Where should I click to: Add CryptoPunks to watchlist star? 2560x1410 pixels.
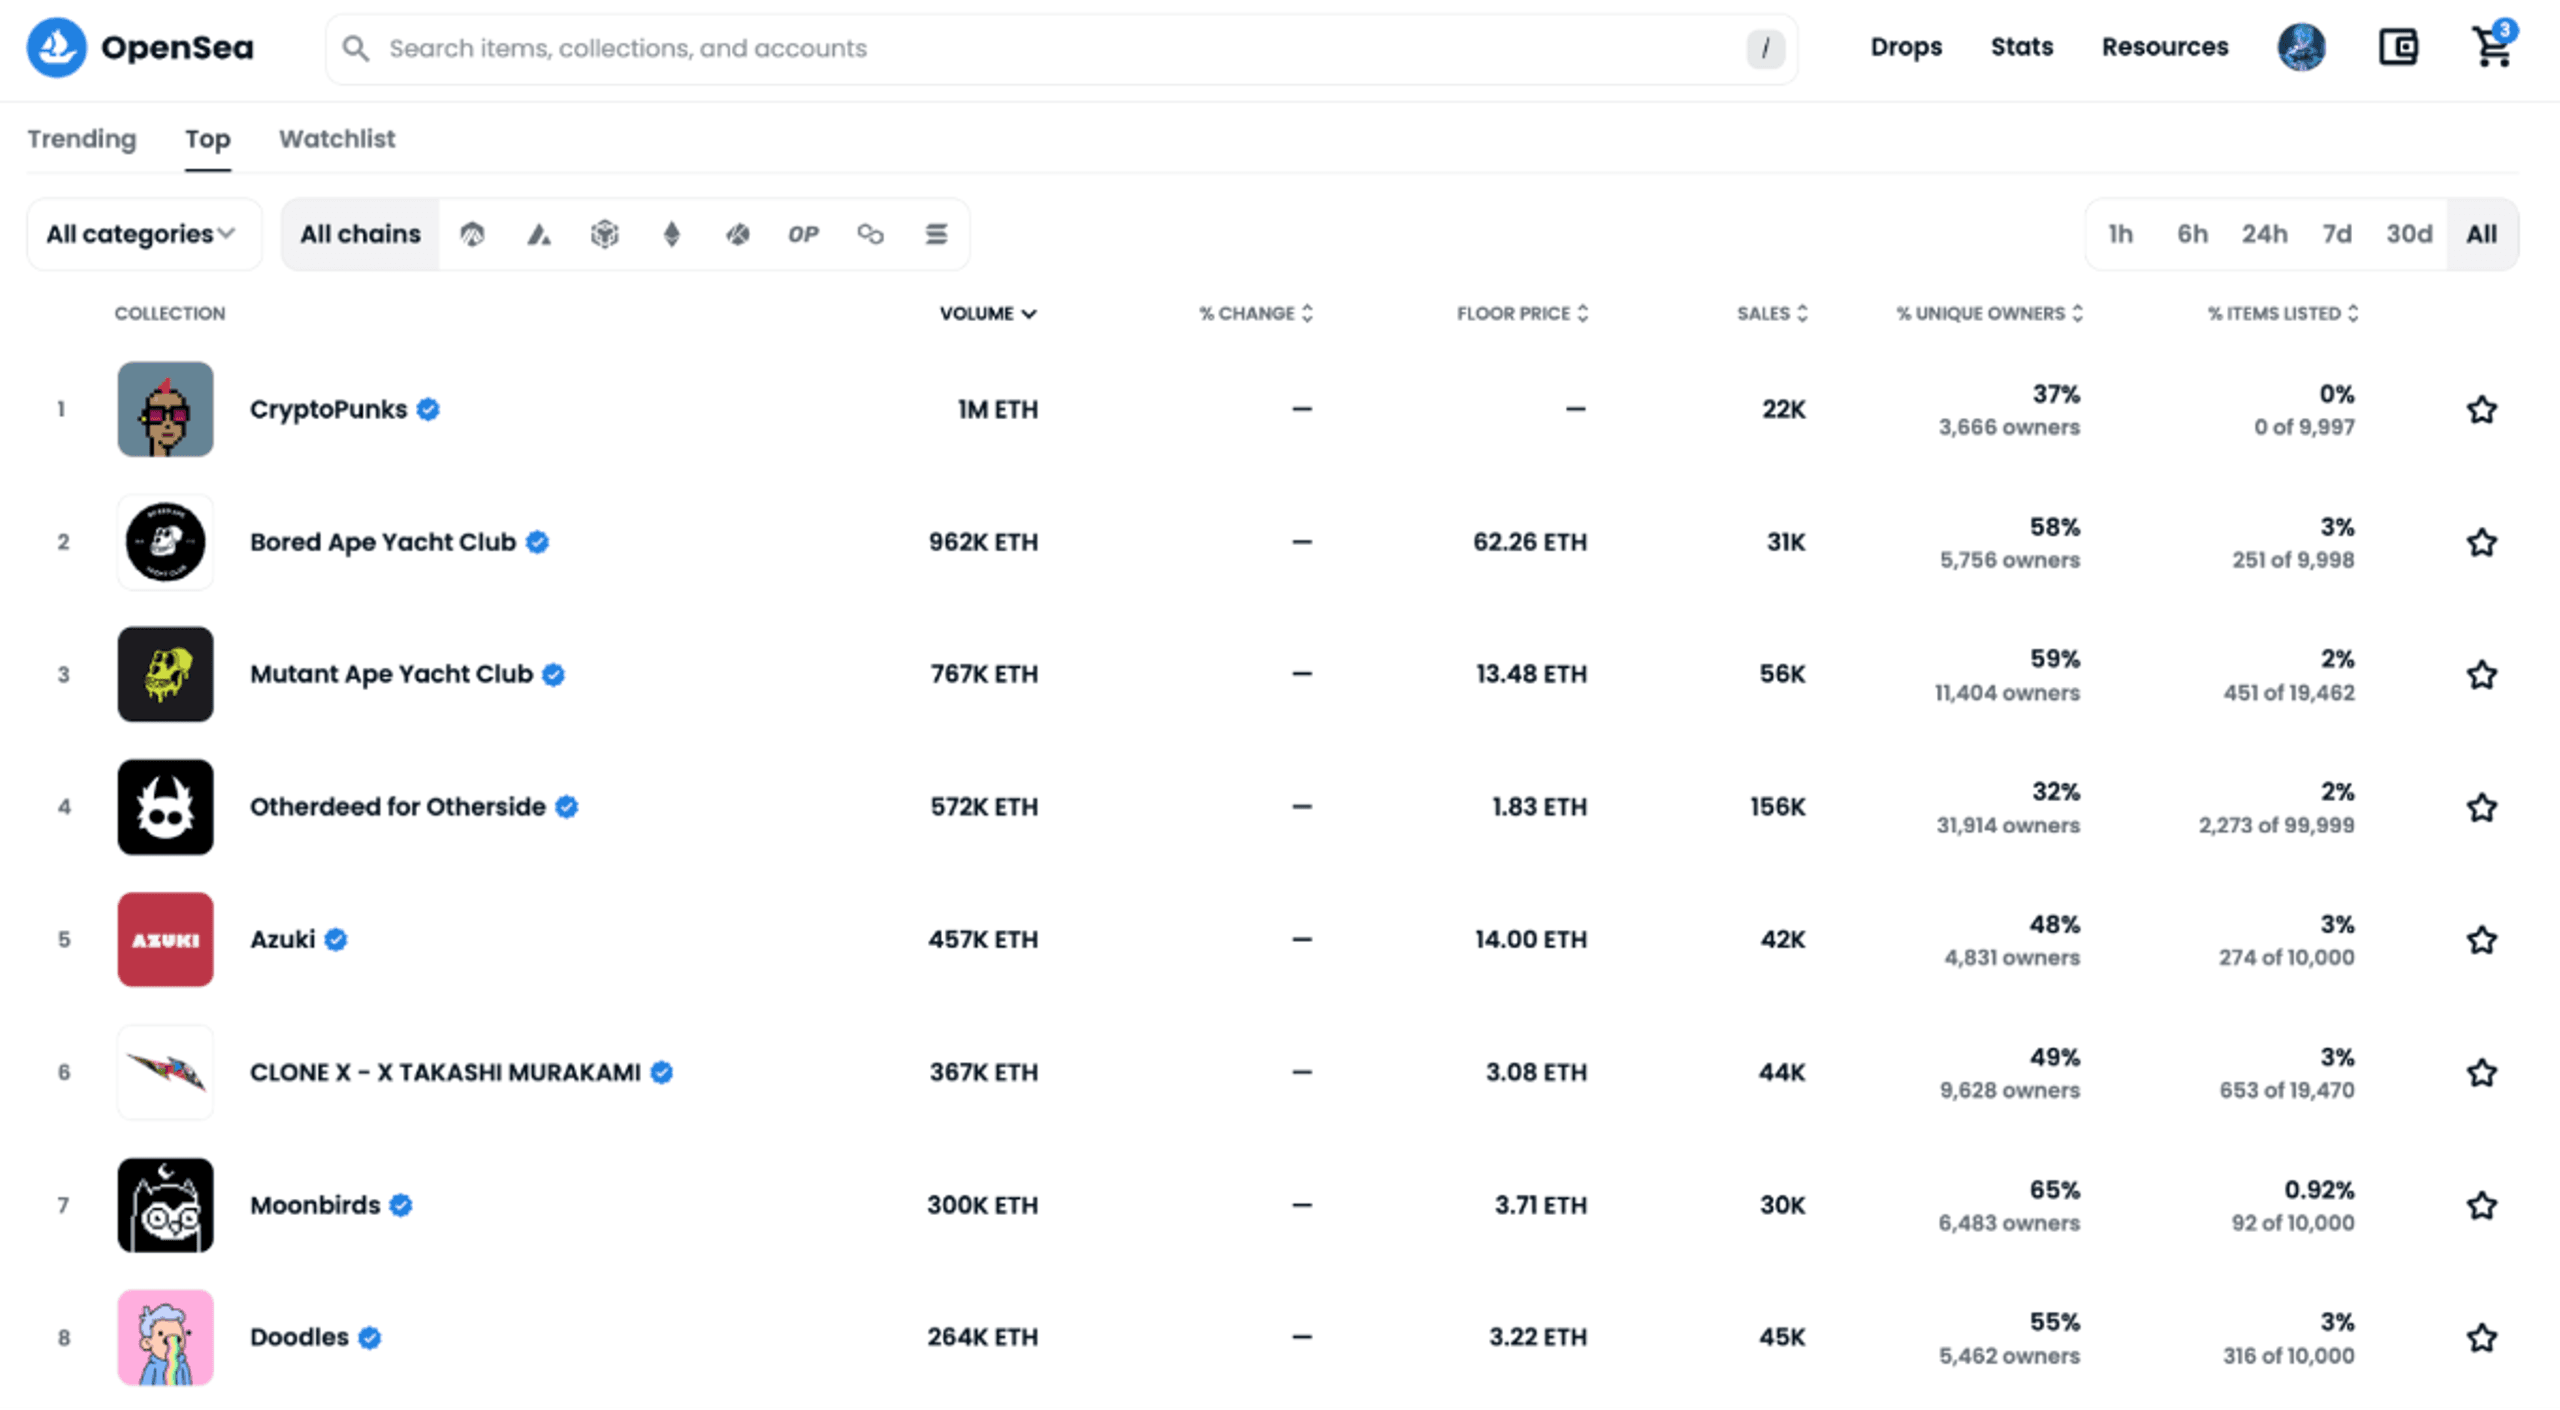[2481, 409]
